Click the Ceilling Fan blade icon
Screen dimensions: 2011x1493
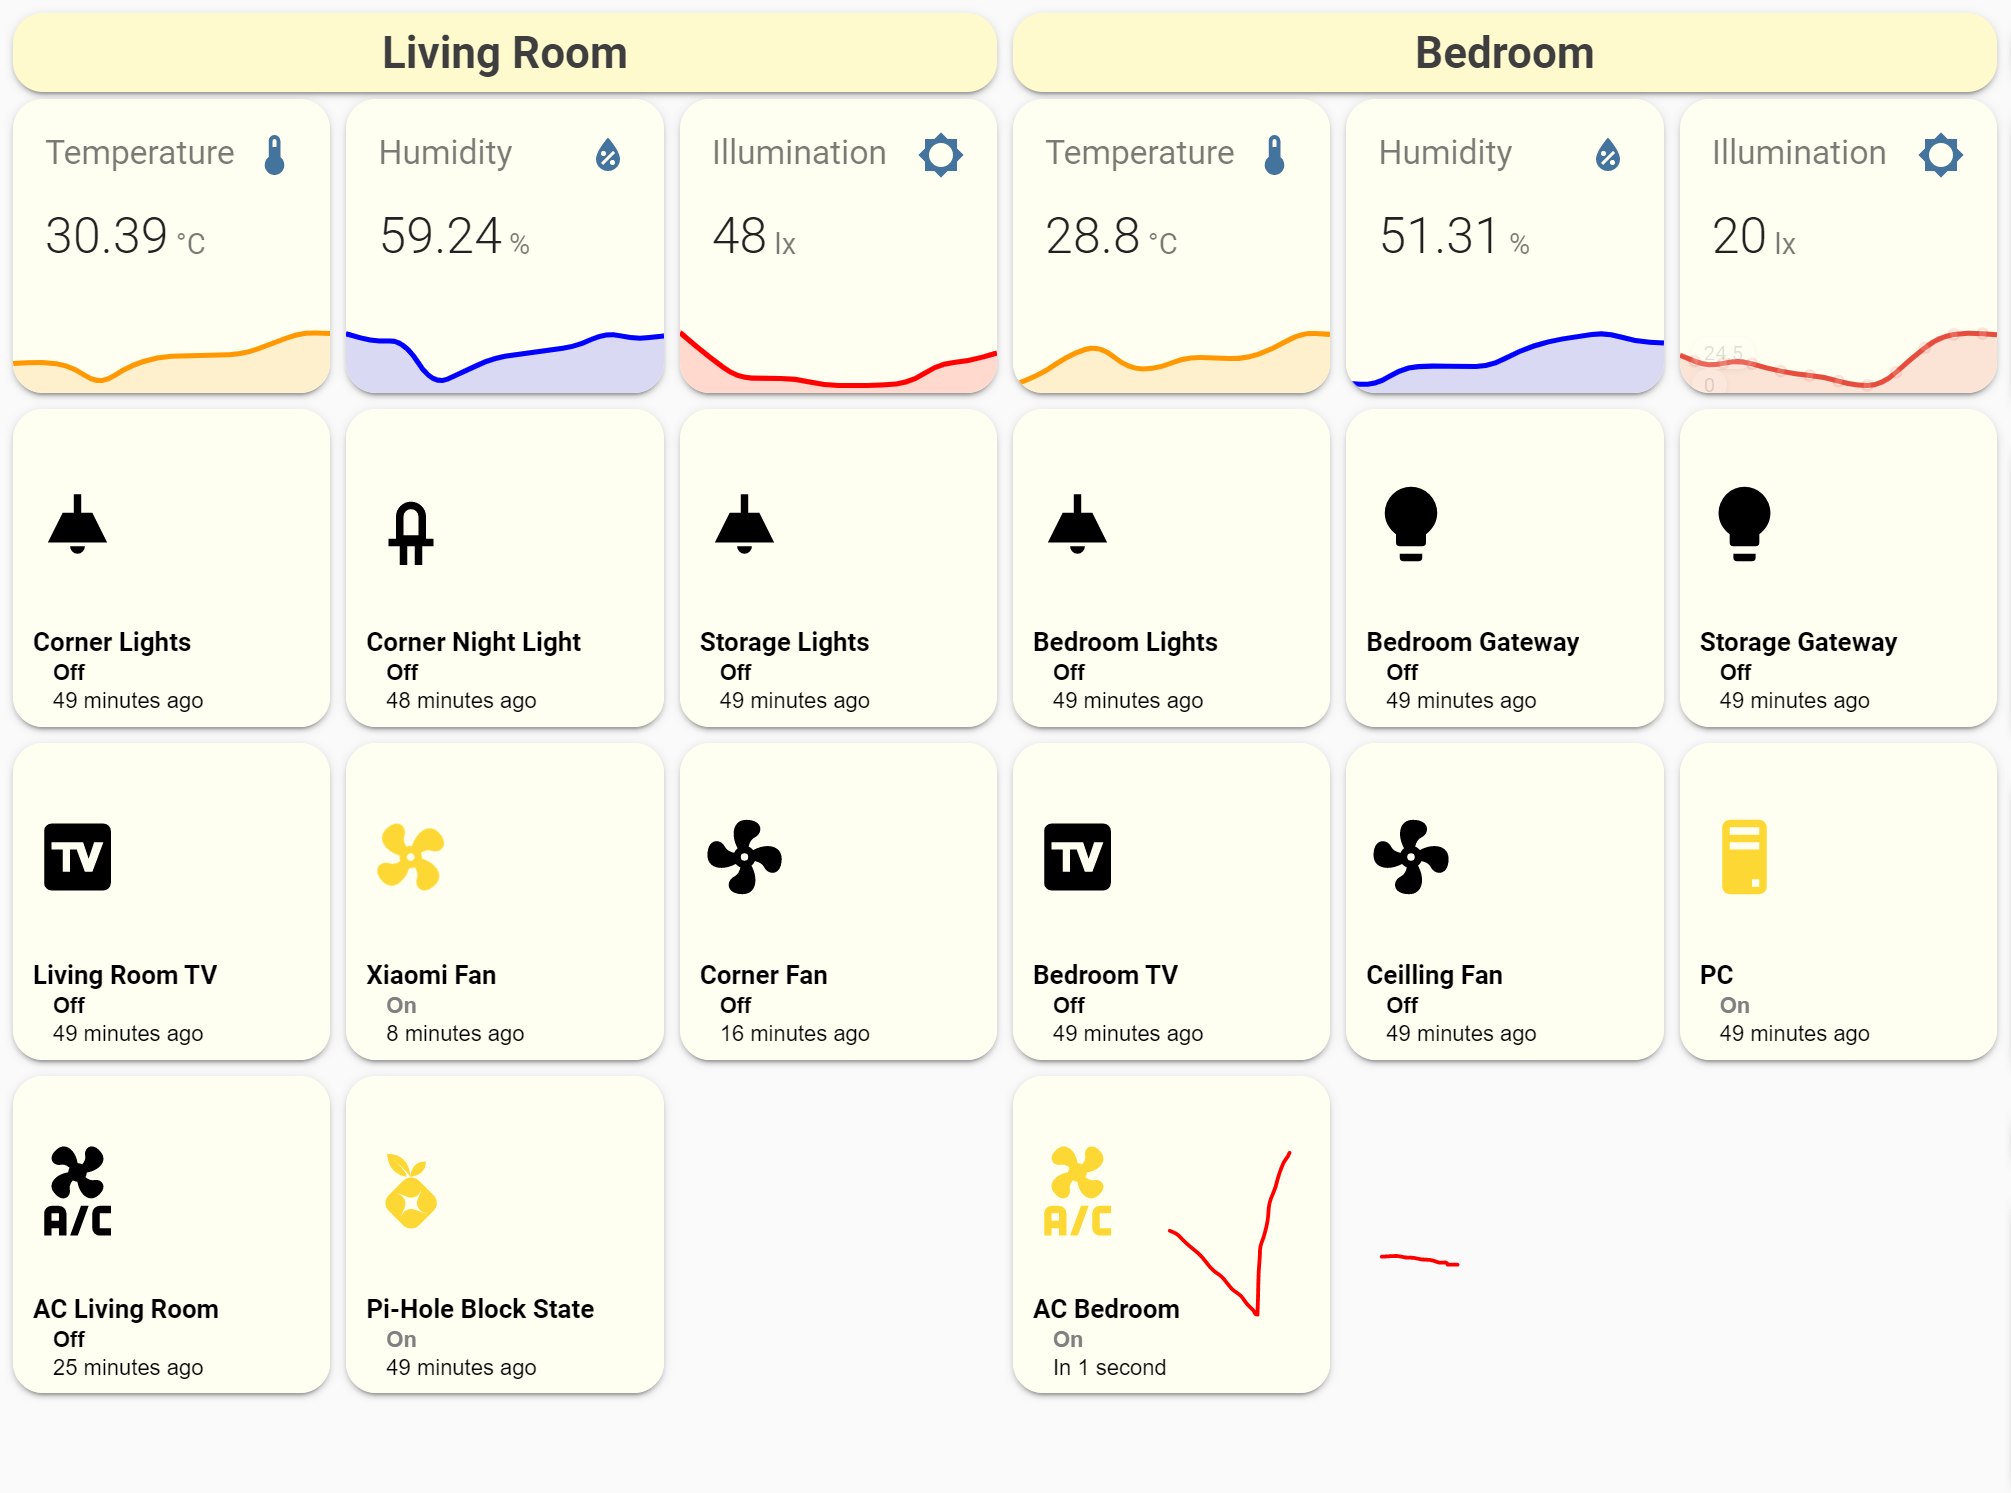(1411, 858)
